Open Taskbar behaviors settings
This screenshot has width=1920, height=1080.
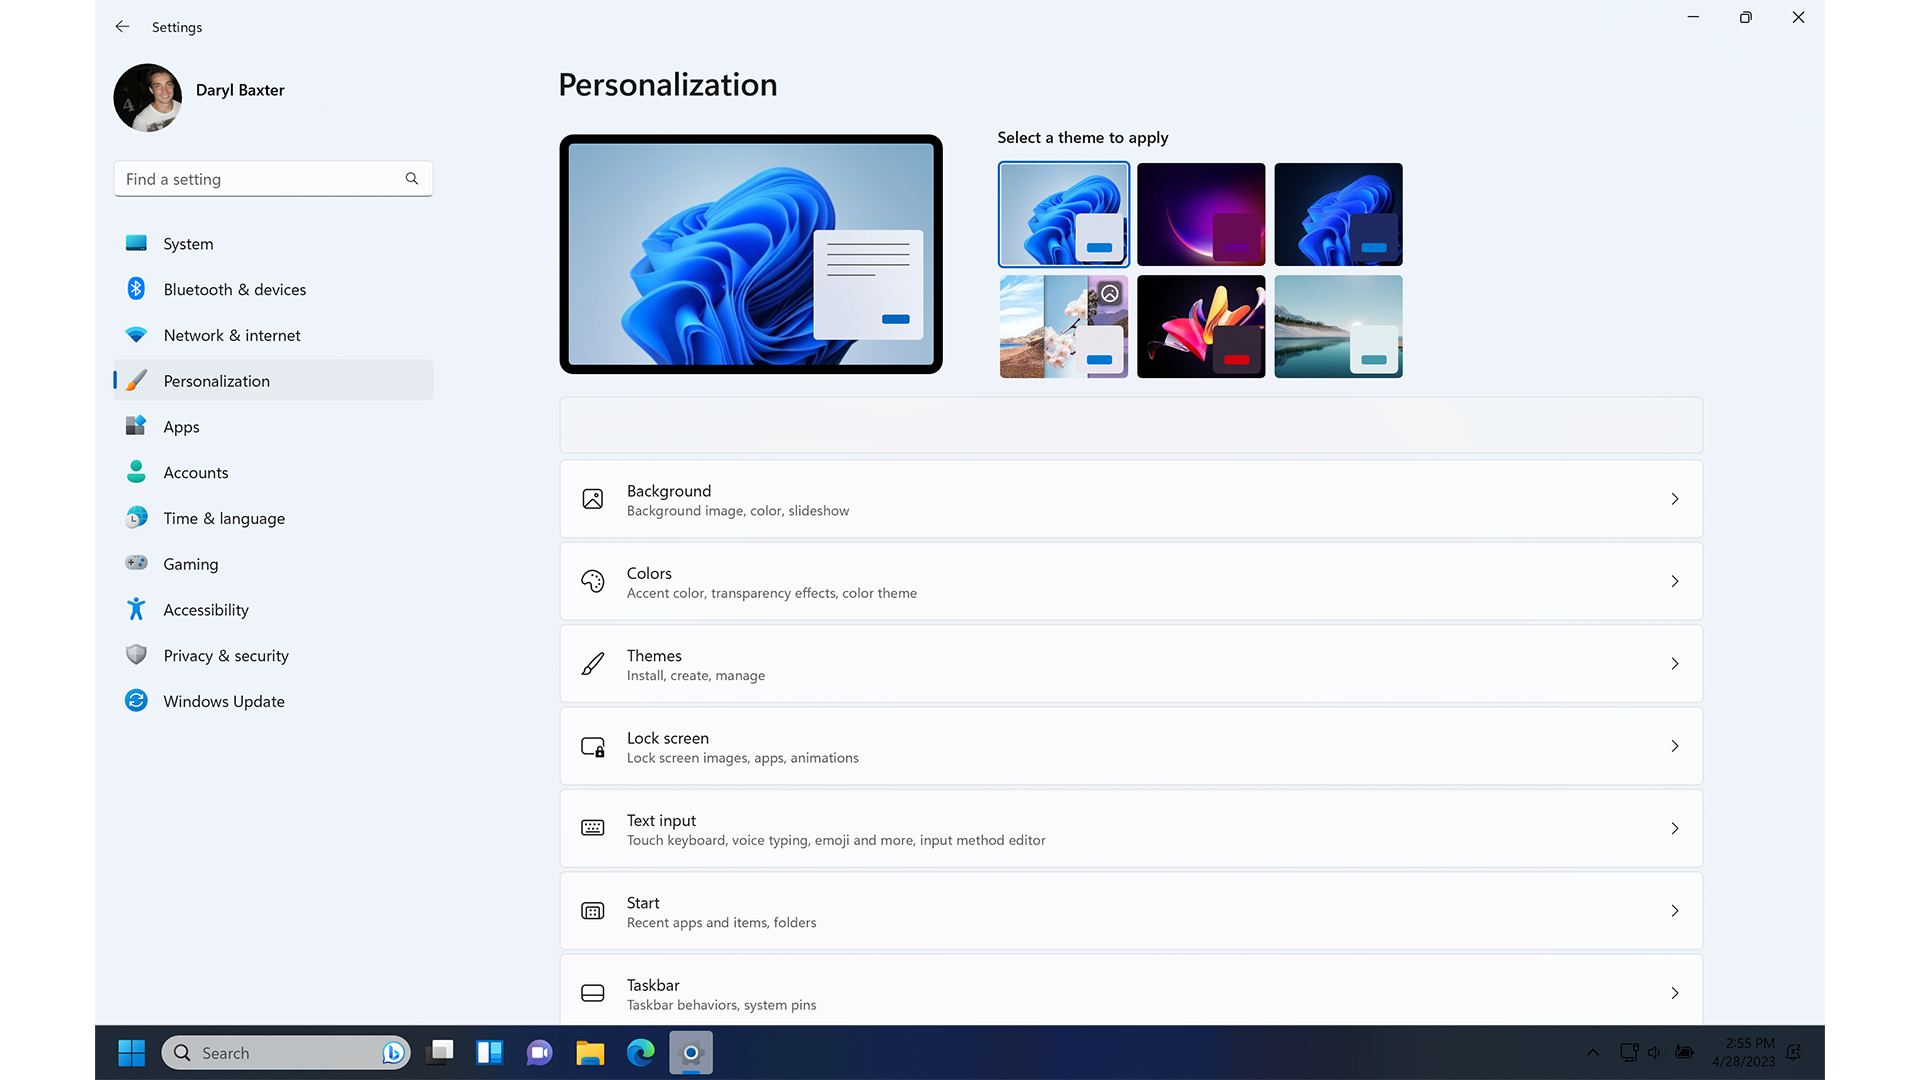[x=1130, y=993]
